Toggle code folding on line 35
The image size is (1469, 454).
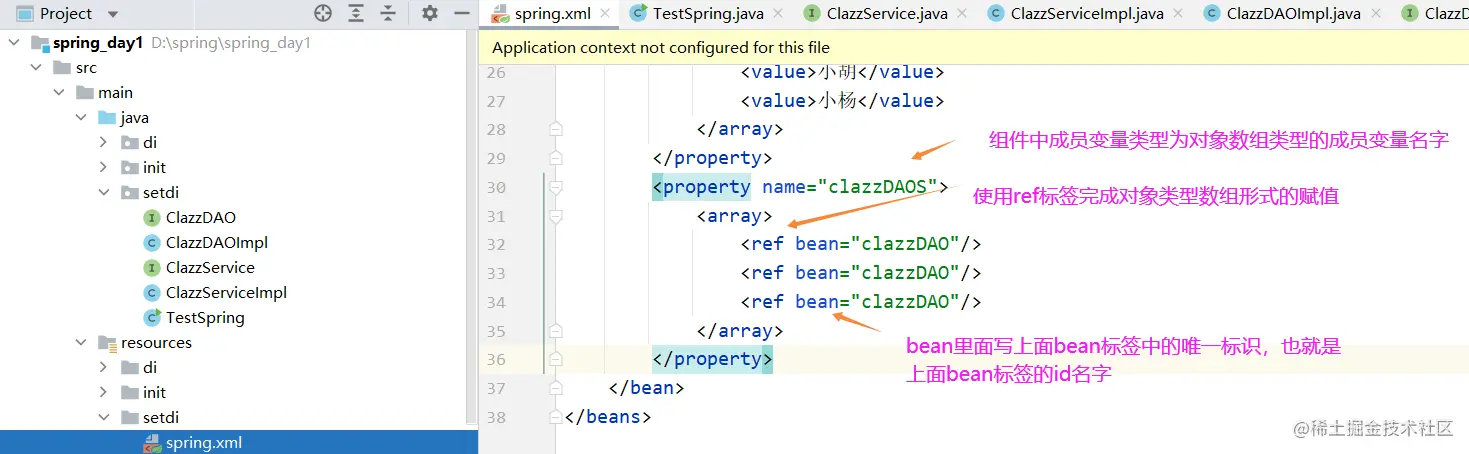[x=556, y=331]
